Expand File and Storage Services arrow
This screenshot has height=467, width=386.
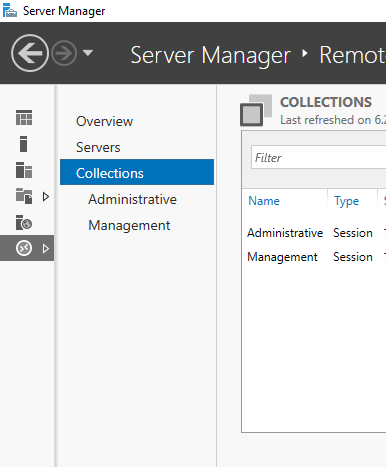46,197
